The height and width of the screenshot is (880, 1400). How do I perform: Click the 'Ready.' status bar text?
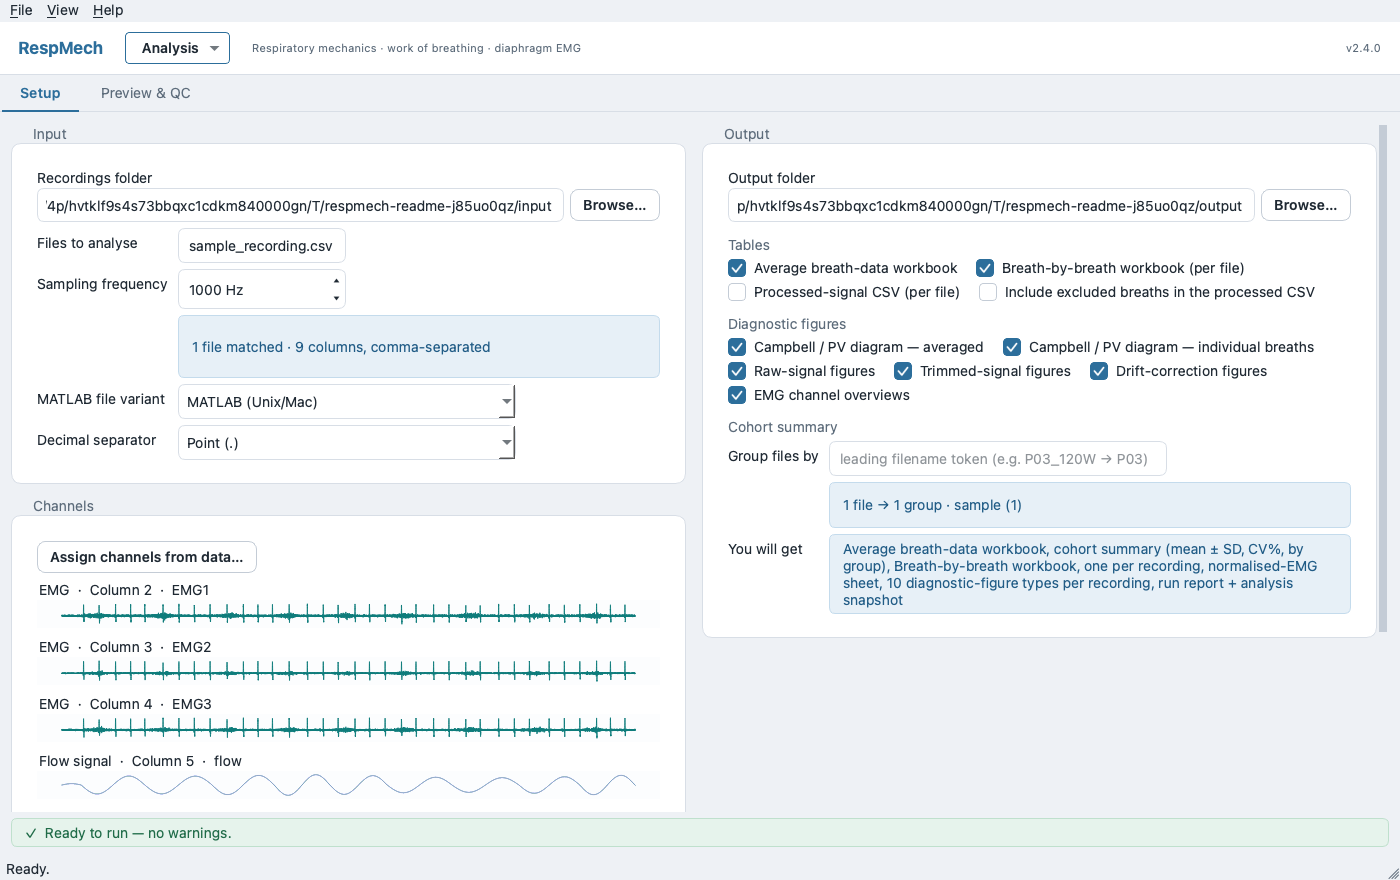(x=28, y=869)
